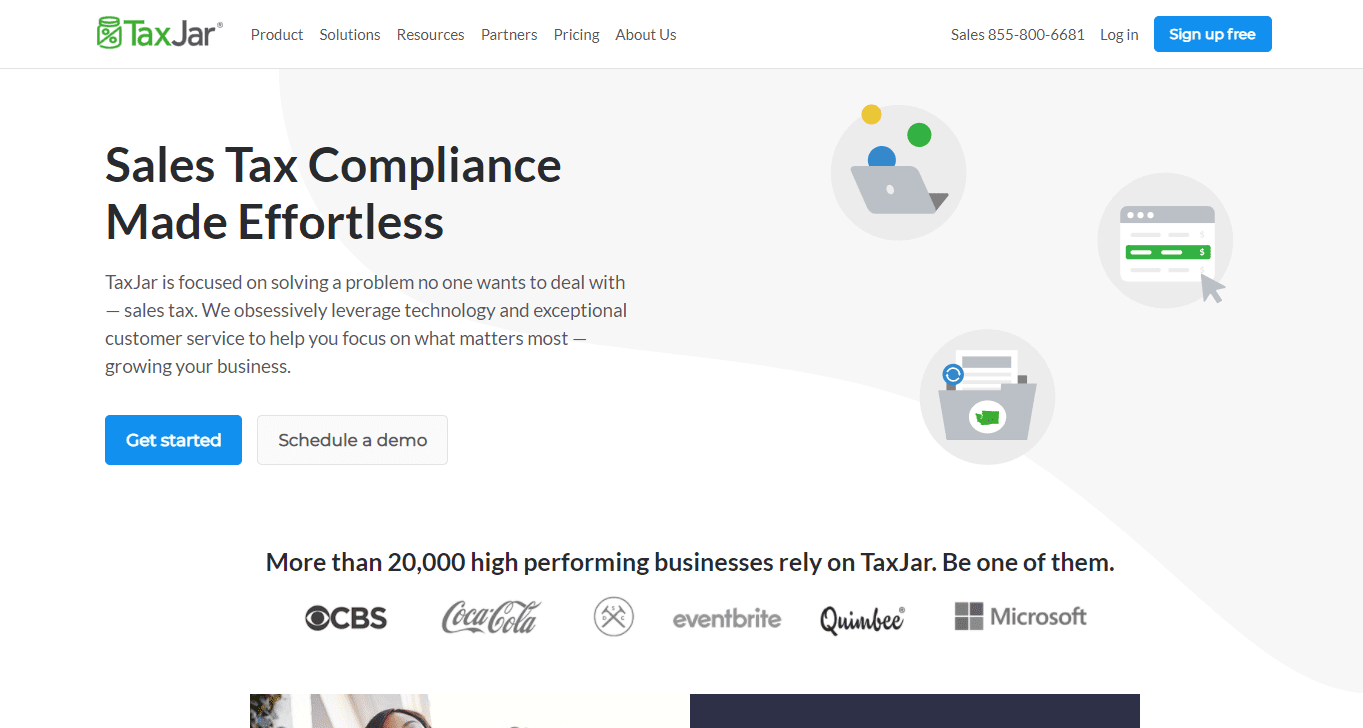
Task: Select the Quimbee brand logo
Action: (862, 617)
